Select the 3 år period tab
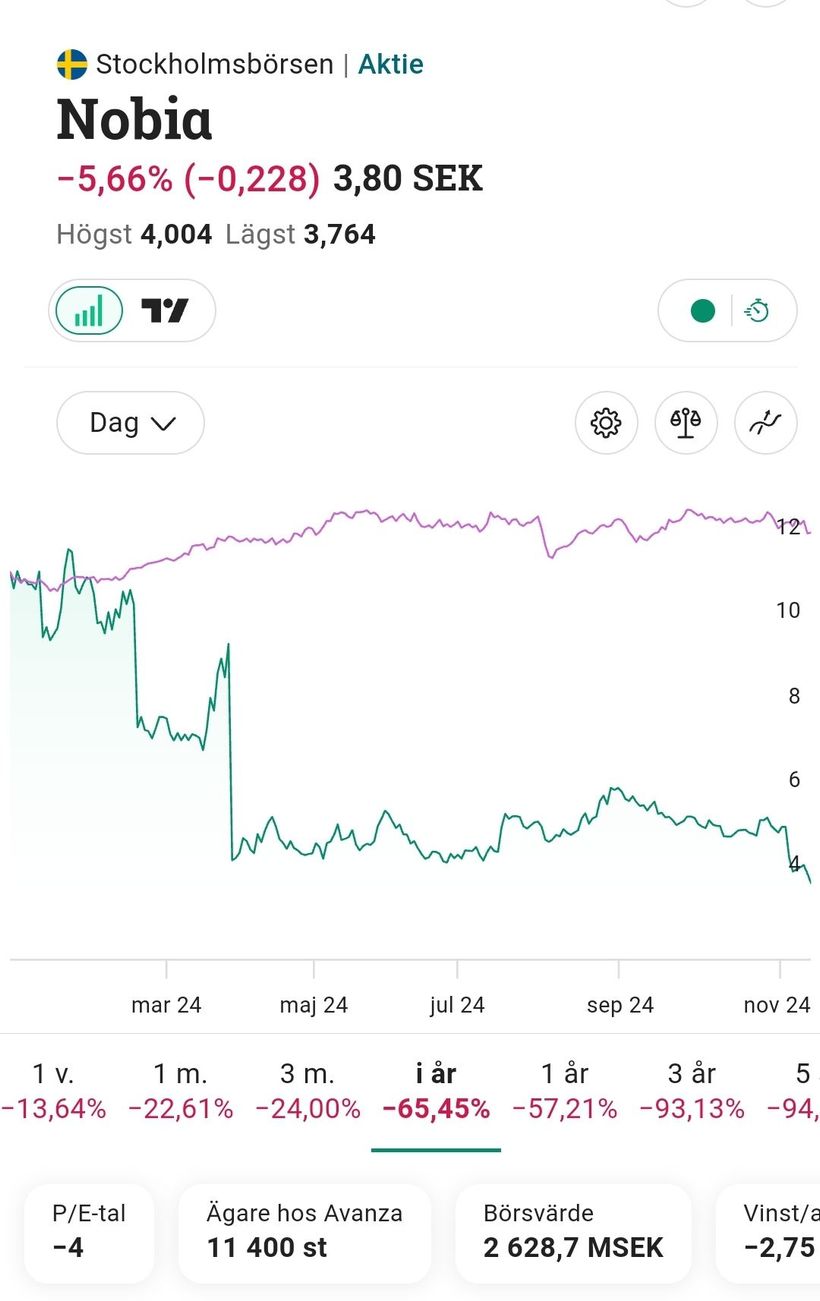This screenshot has height=1301, width=820. click(692, 1090)
